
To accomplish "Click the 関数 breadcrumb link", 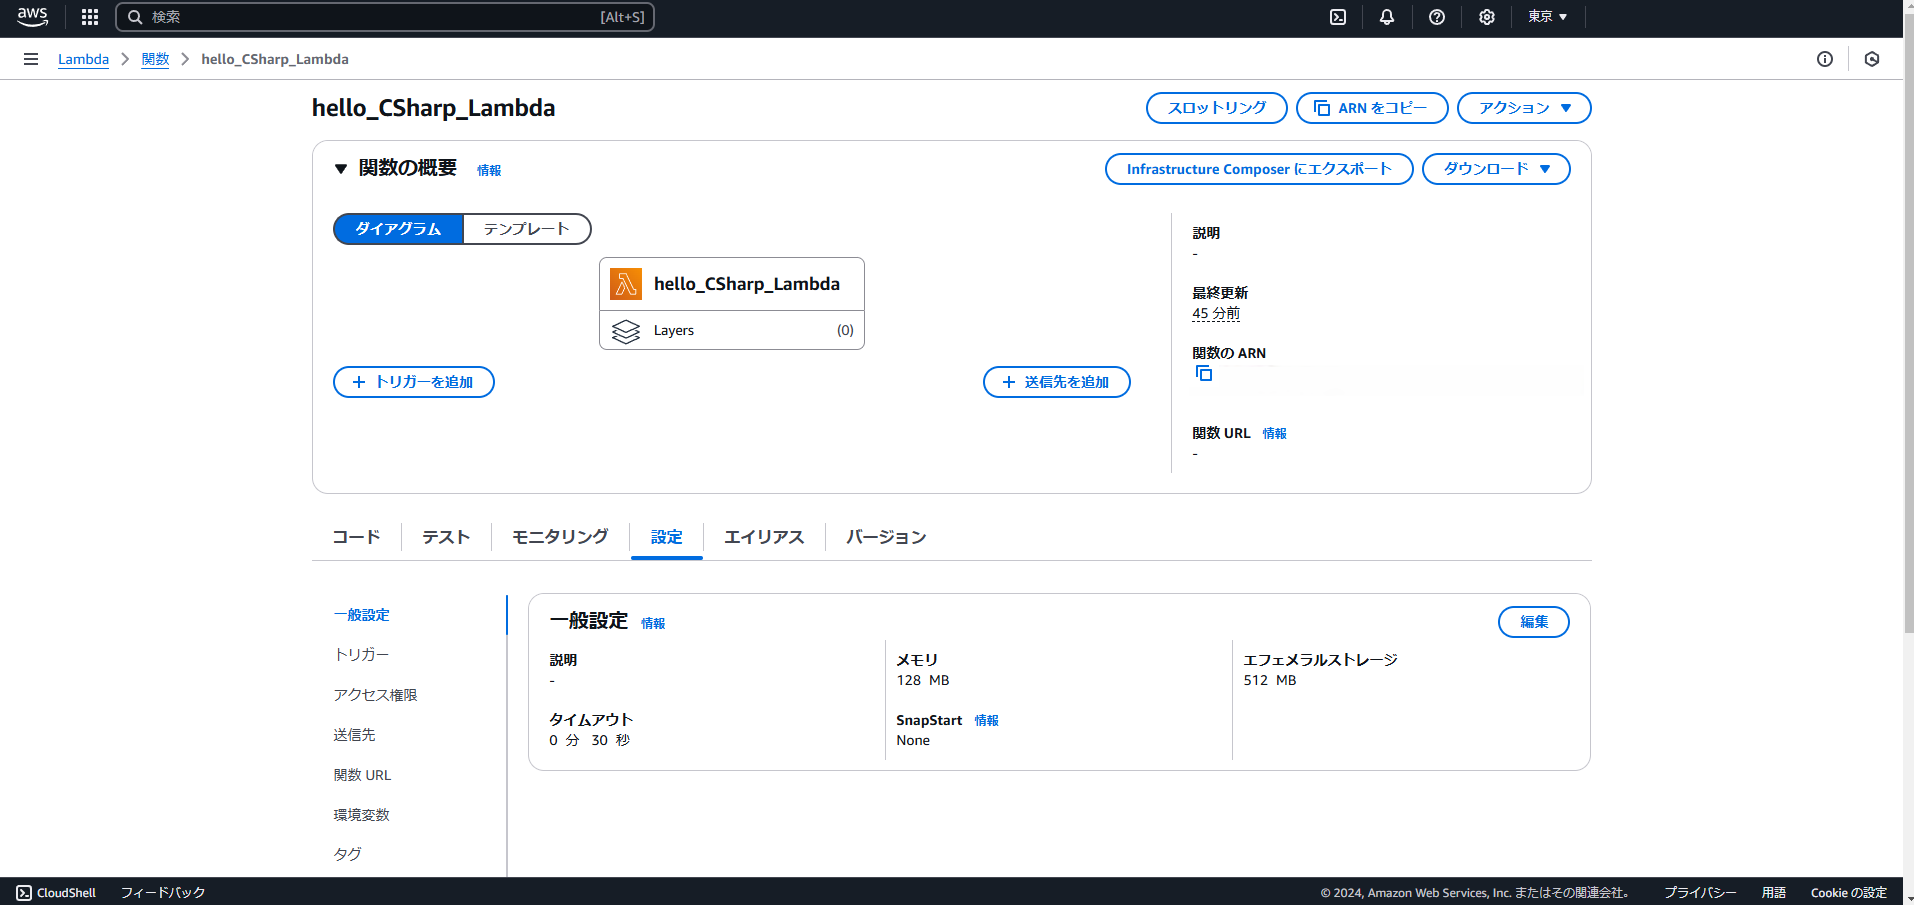I will [155, 59].
